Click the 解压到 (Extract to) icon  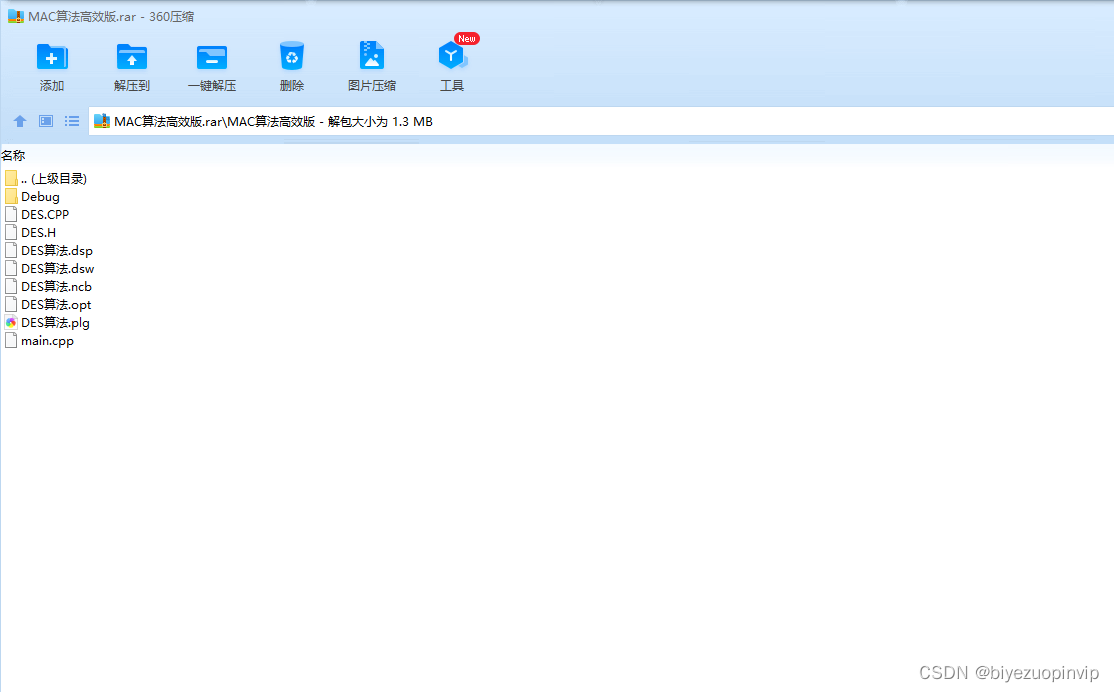[131, 57]
